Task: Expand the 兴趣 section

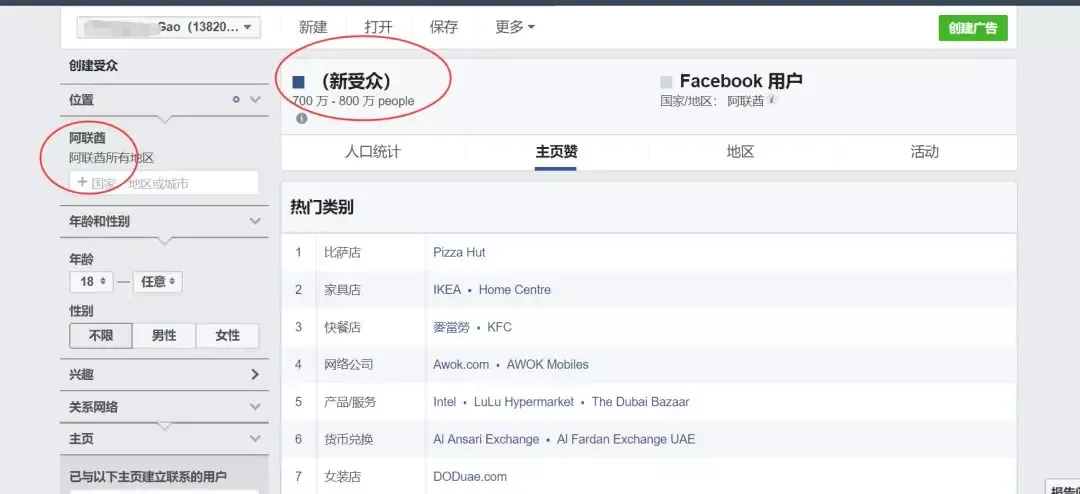Action: pos(256,375)
